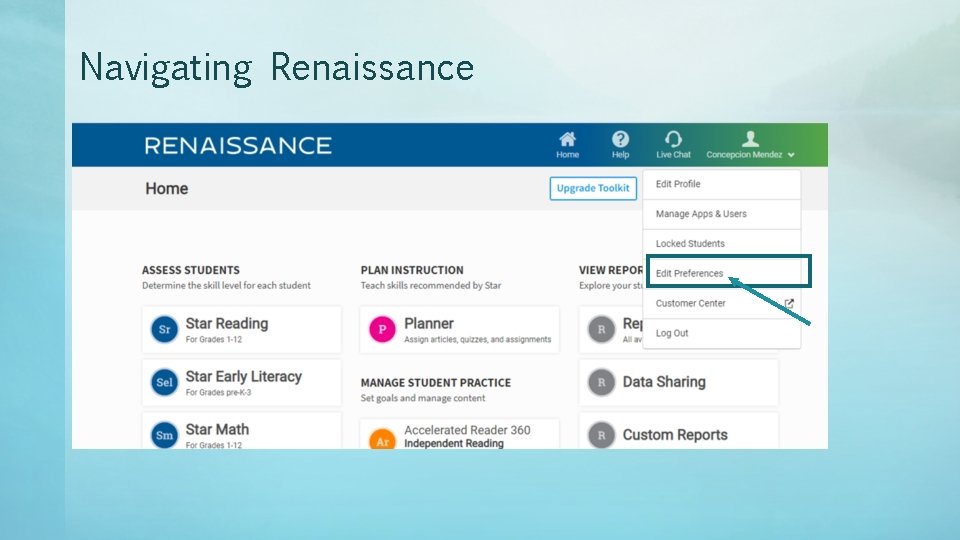Click 'Determine the skill level for each student'
Image resolution: width=960 pixels, height=540 pixels.
pyautogui.click(x=227, y=285)
